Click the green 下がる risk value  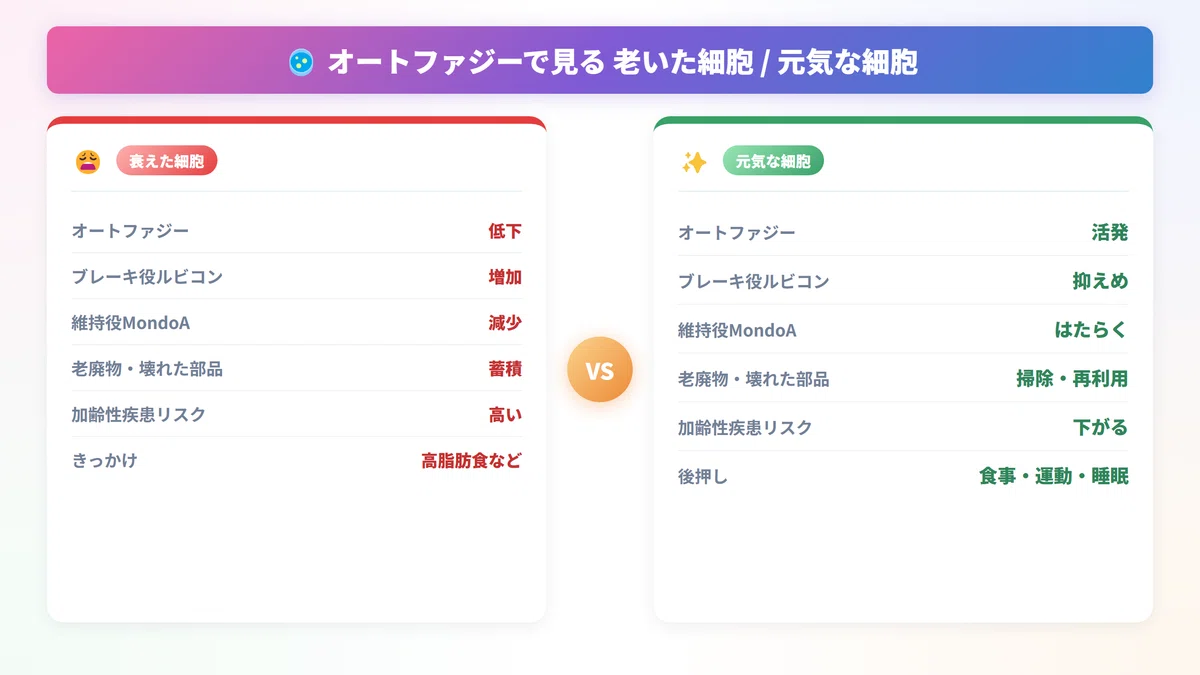1100,428
